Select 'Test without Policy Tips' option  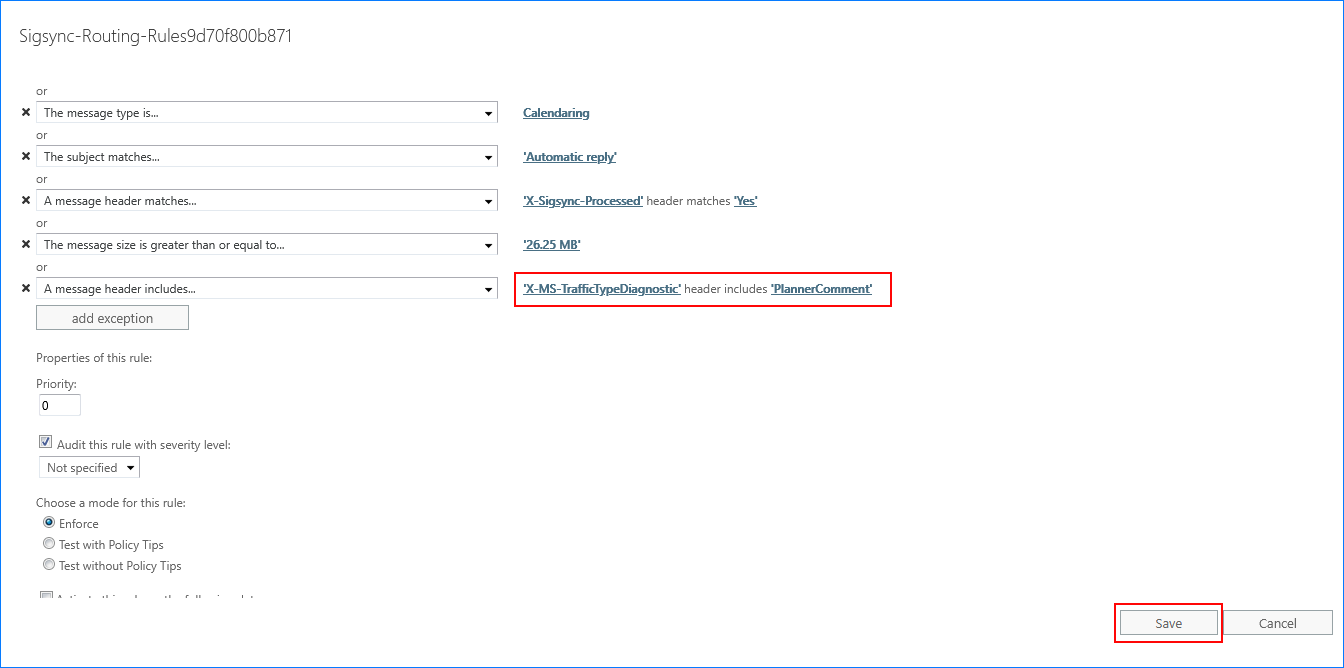49,565
